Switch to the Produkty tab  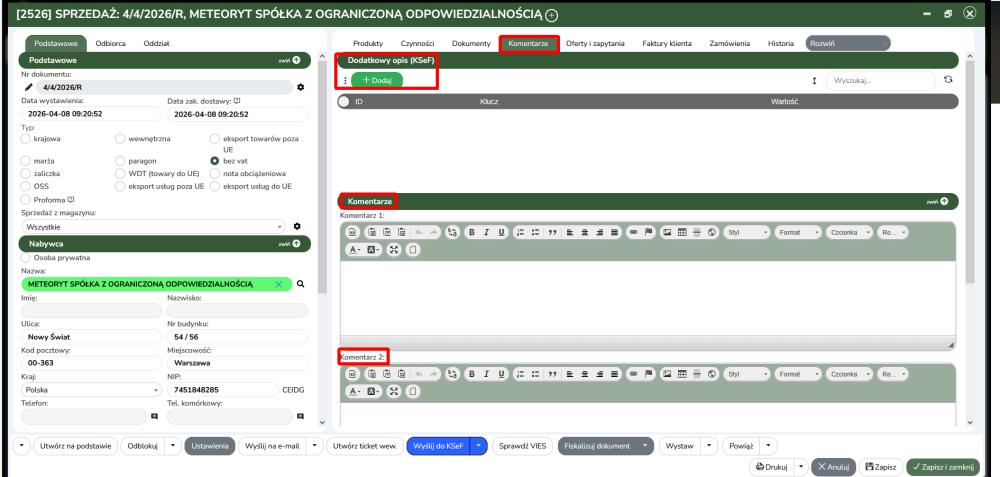click(368, 44)
